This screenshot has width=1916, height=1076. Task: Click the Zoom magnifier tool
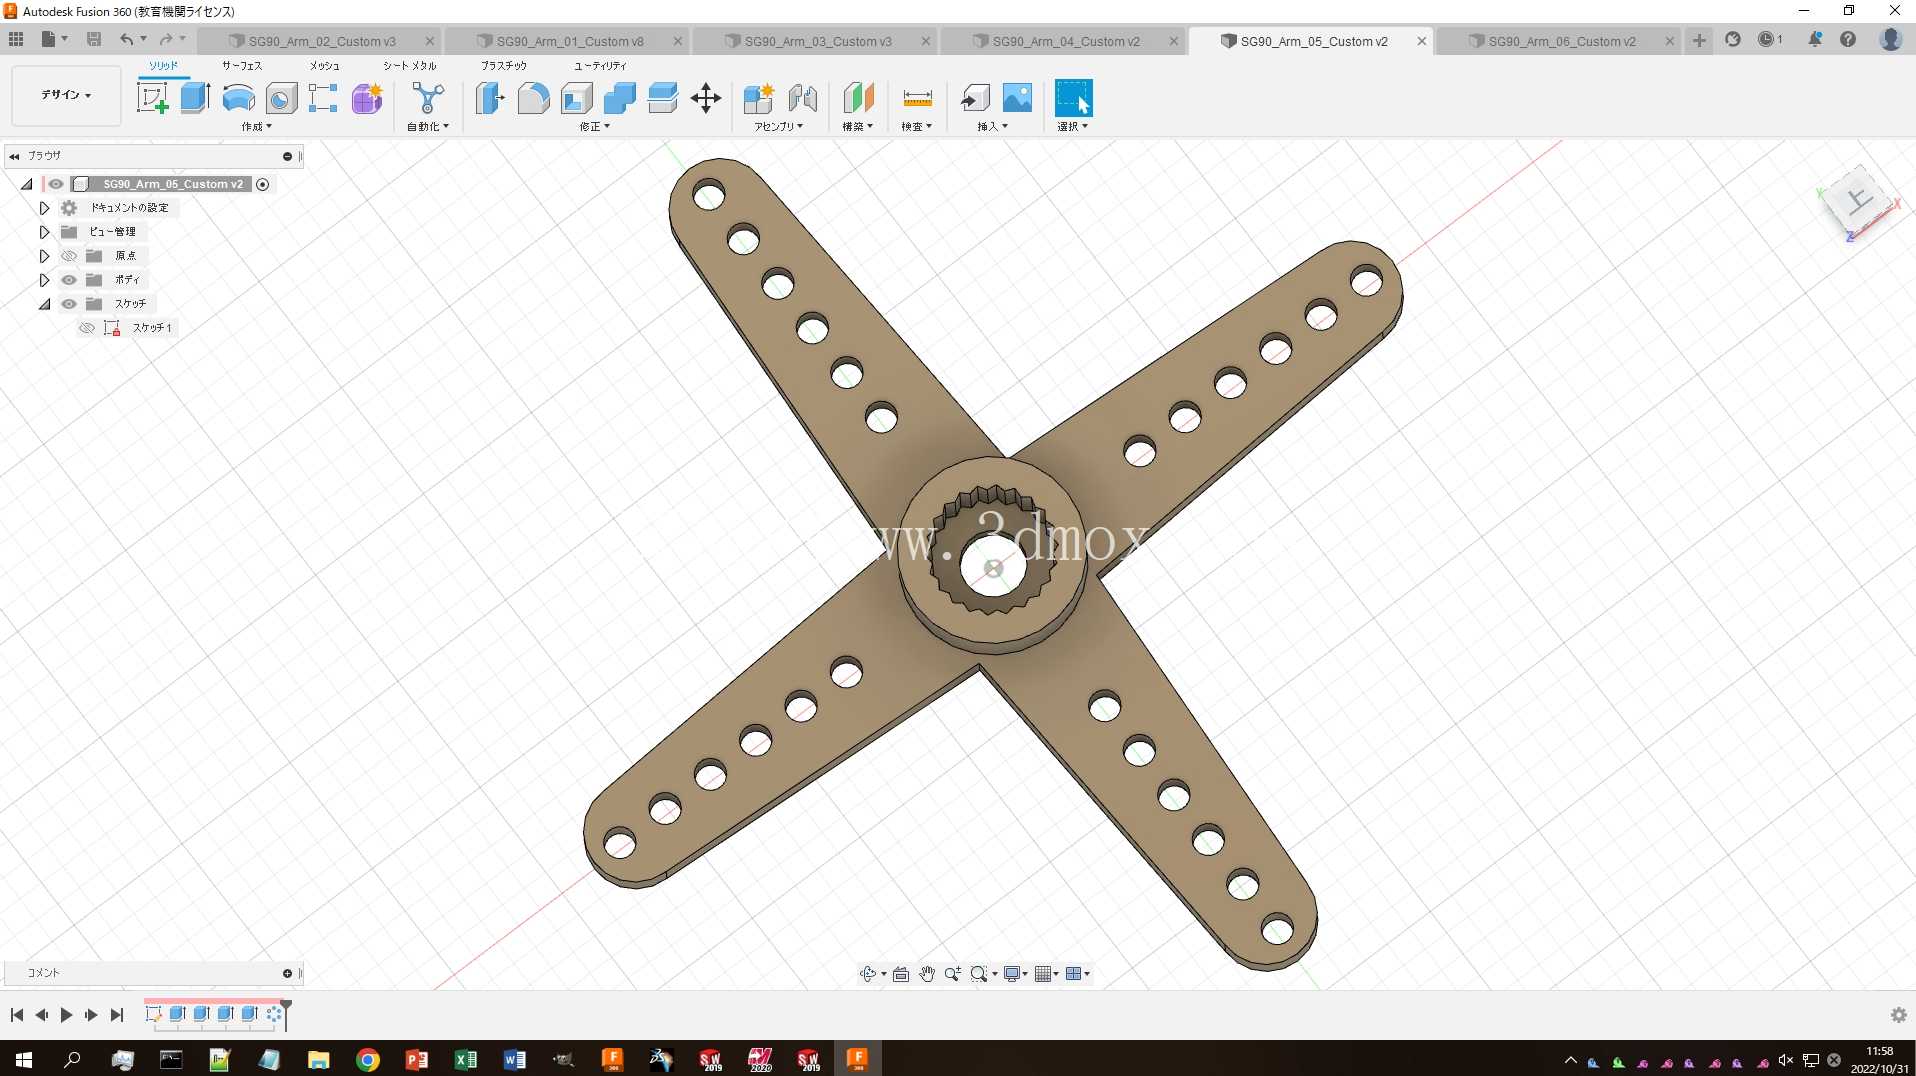(953, 974)
